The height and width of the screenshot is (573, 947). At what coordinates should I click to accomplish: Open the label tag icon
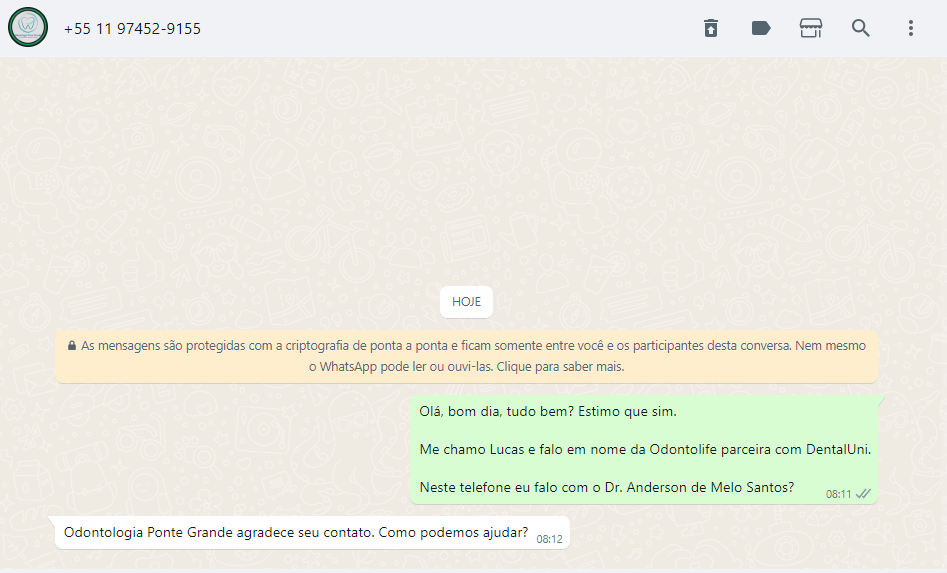click(x=761, y=28)
